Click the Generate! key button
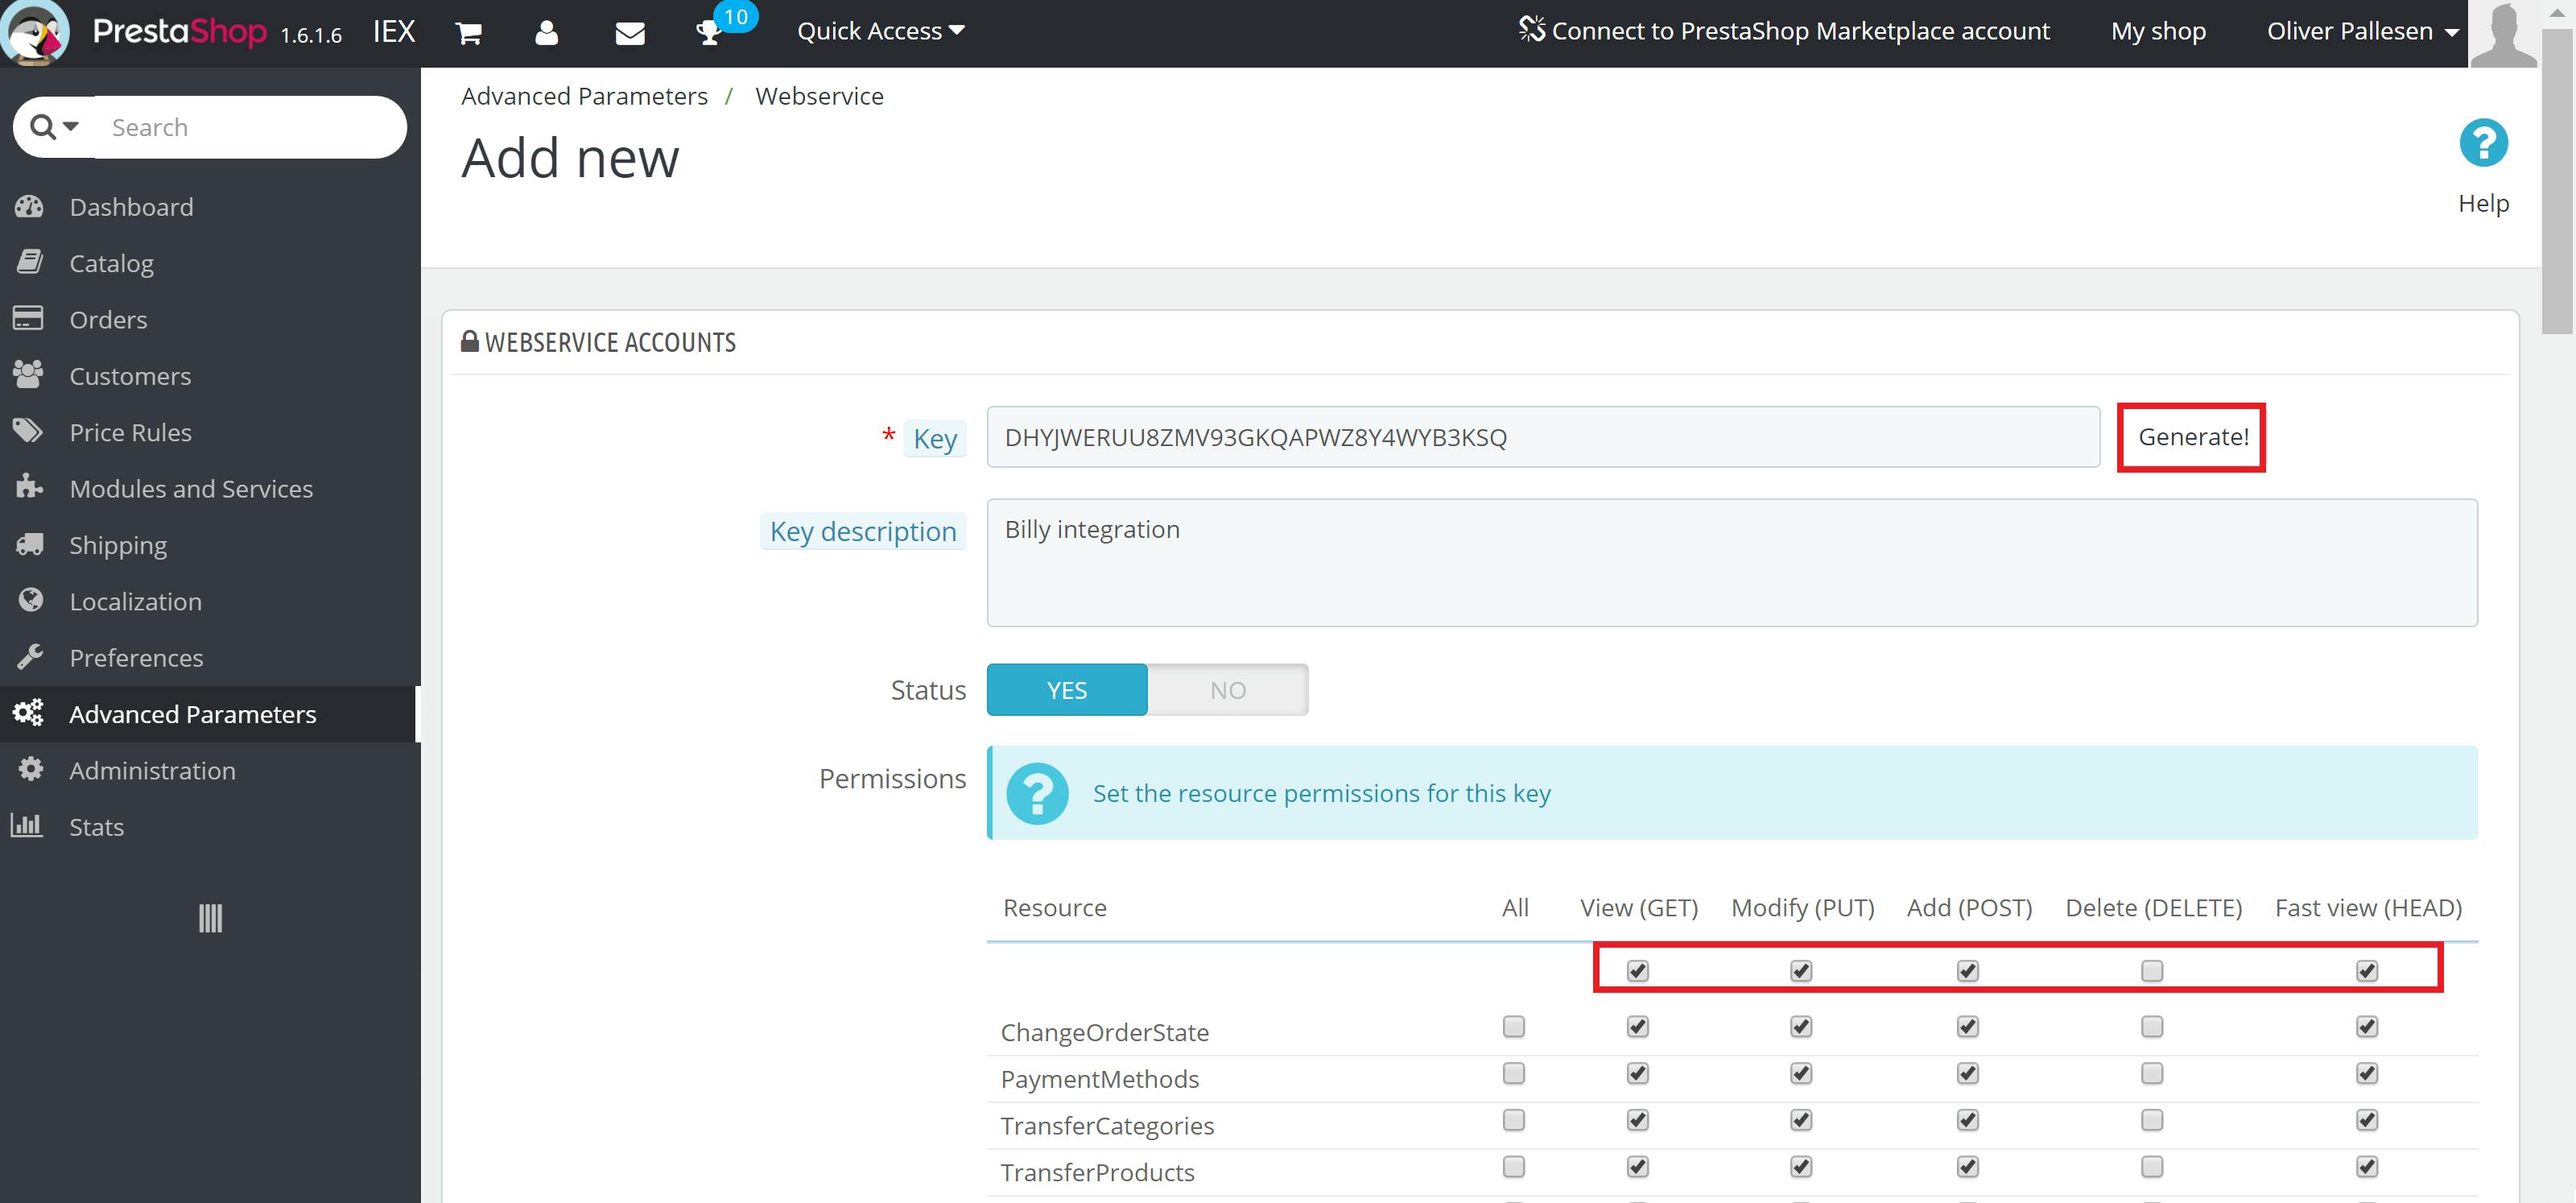 (x=2192, y=437)
